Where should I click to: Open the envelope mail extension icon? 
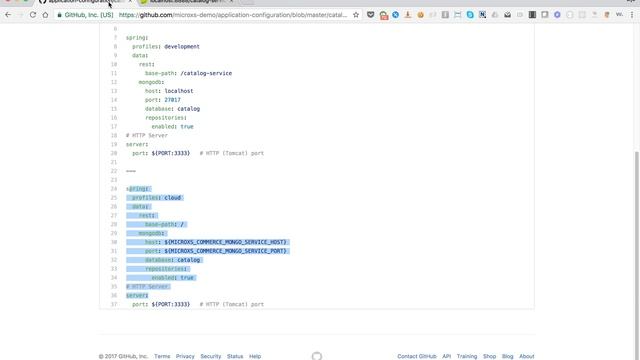(x=507, y=15)
